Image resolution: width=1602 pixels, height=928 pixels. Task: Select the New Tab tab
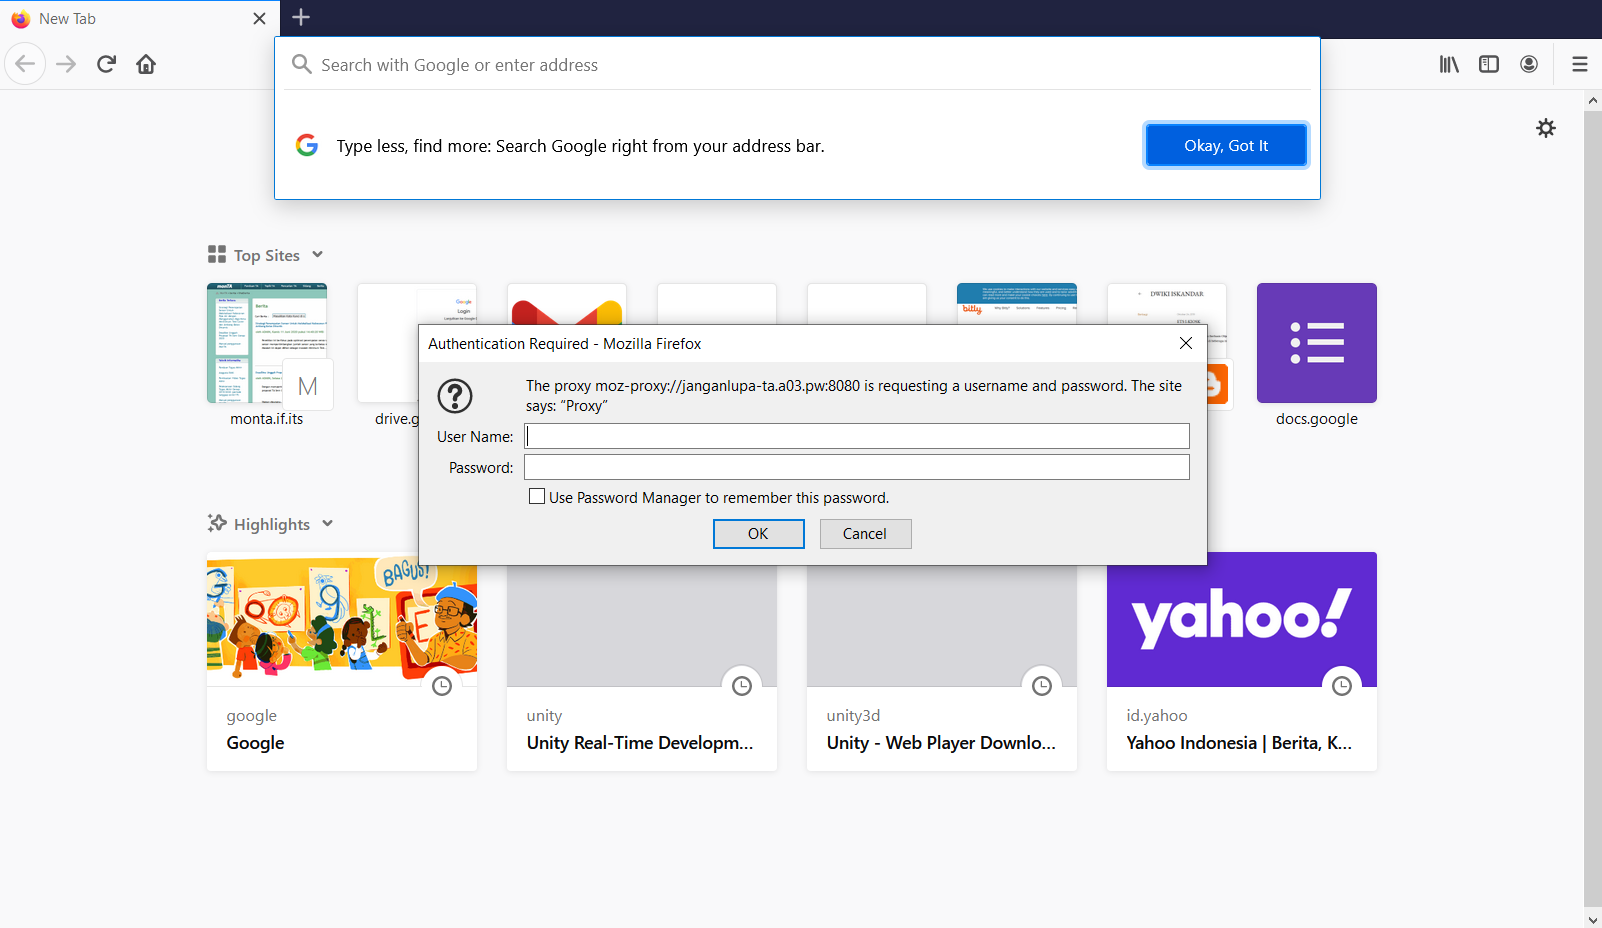[139, 19]
